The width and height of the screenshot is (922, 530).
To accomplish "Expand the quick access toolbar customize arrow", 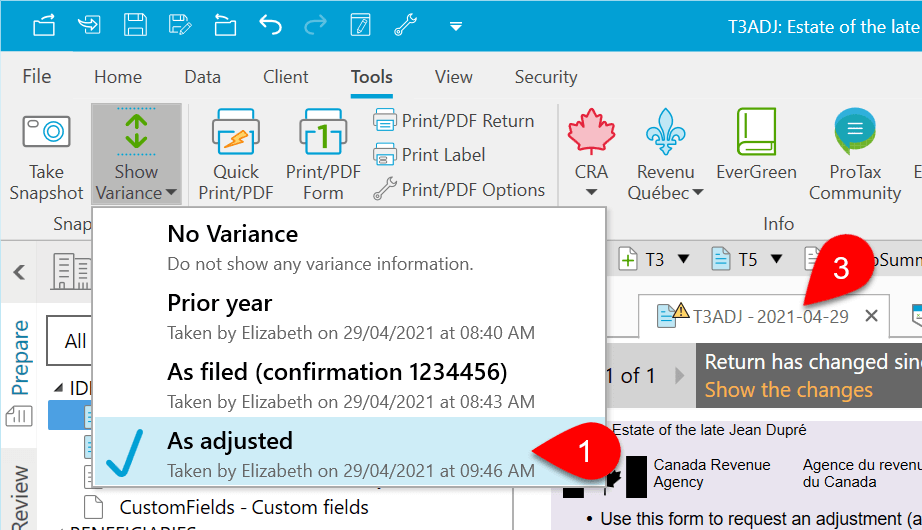I will pos(456,26).
